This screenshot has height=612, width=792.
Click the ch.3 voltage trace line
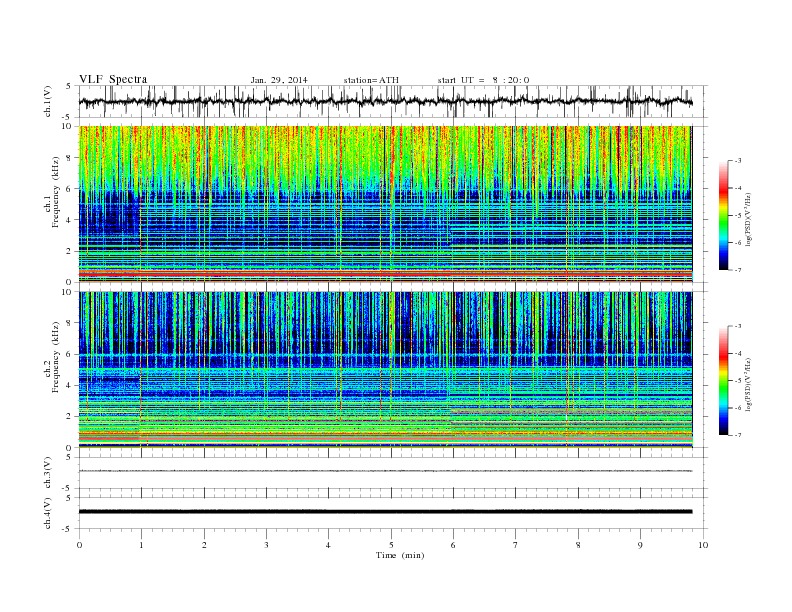[x=385, y=471]
